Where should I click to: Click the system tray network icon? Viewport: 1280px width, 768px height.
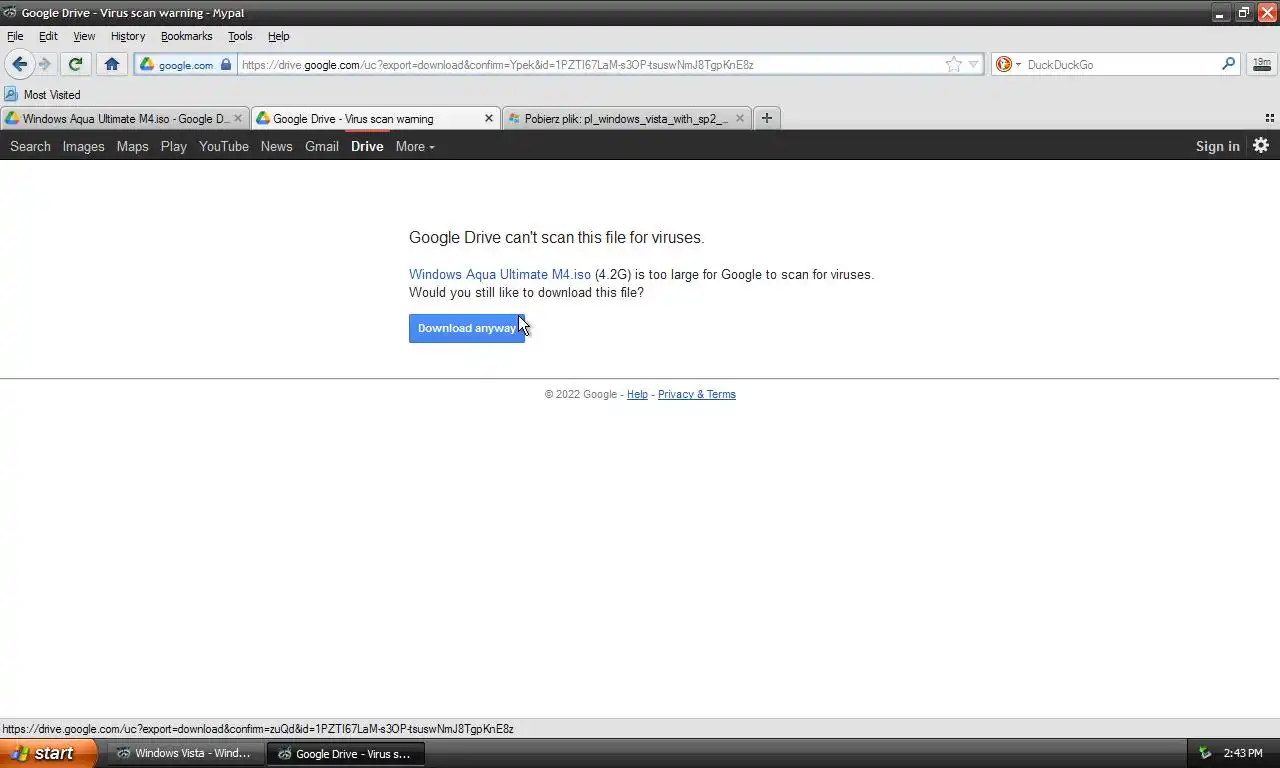click(1205, 753)
